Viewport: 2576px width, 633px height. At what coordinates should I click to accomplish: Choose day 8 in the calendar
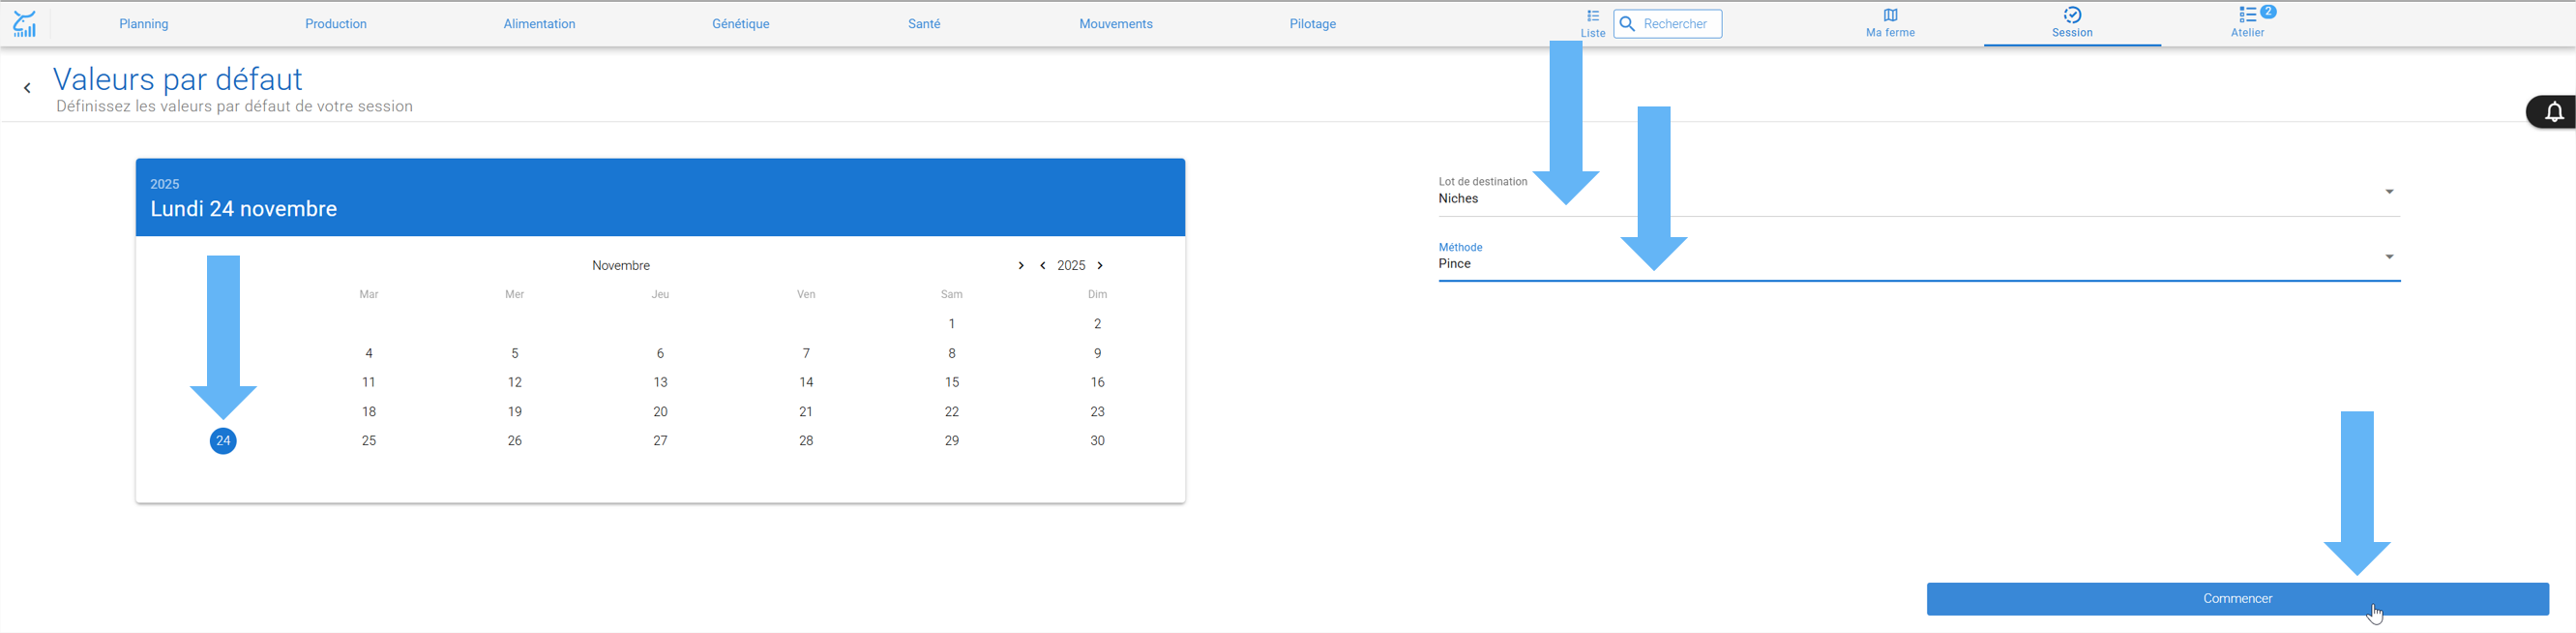[x=952, y=353]
